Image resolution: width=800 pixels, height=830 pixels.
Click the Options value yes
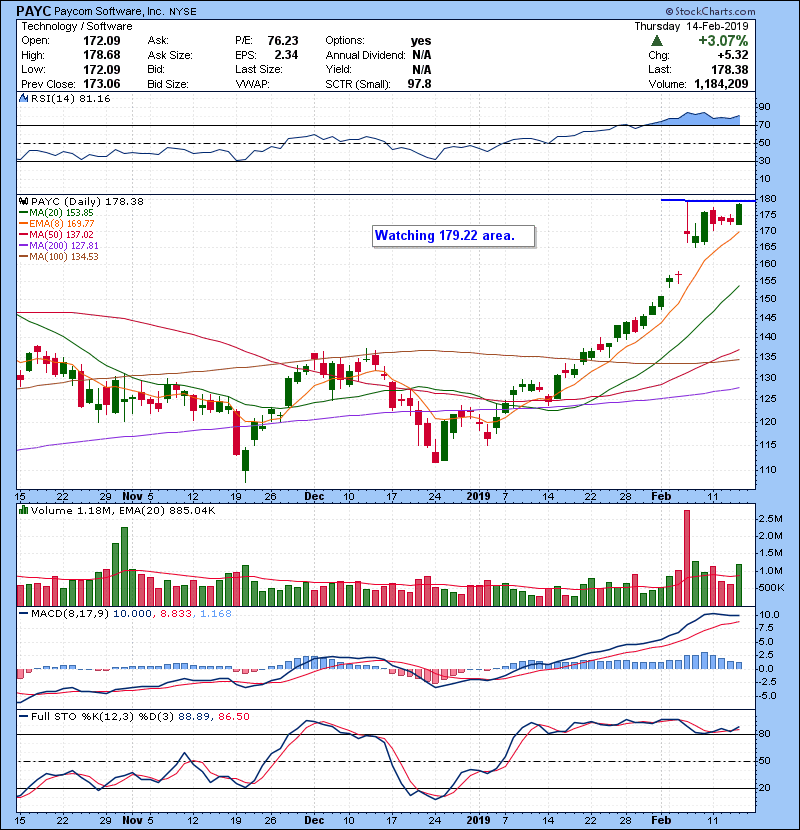click(x=421, y=41)
